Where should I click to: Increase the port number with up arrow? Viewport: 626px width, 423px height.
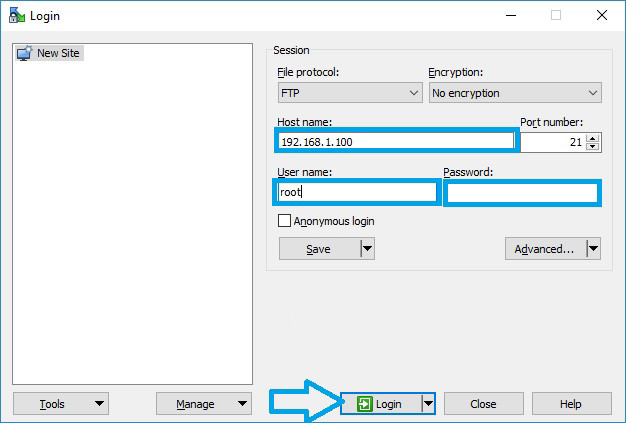point(593,138)
